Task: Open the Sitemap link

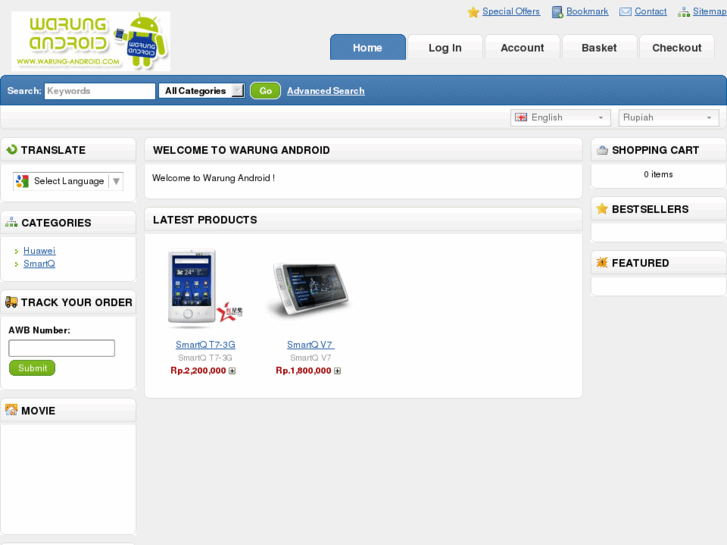Action: click(x=710, y=12)
